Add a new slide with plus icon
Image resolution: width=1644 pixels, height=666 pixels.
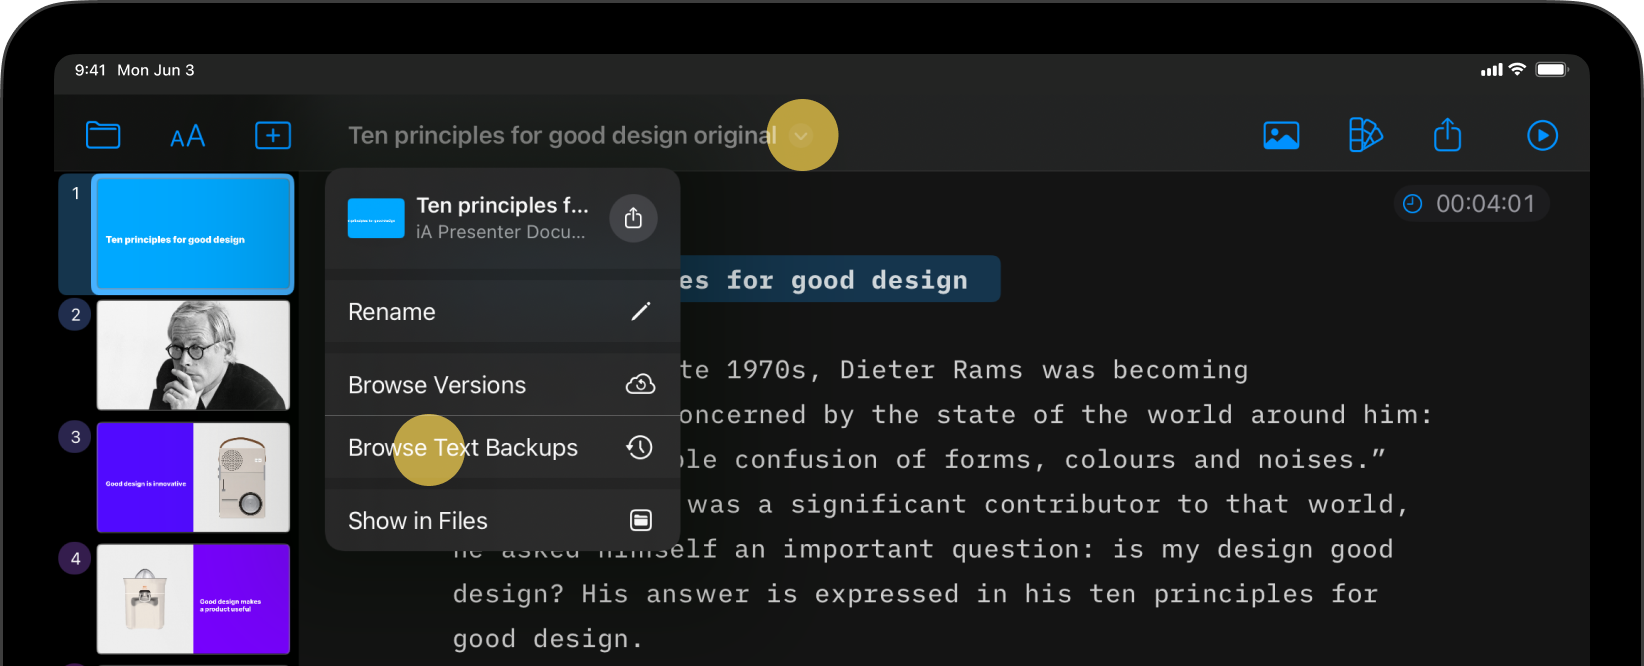(273, 135)
